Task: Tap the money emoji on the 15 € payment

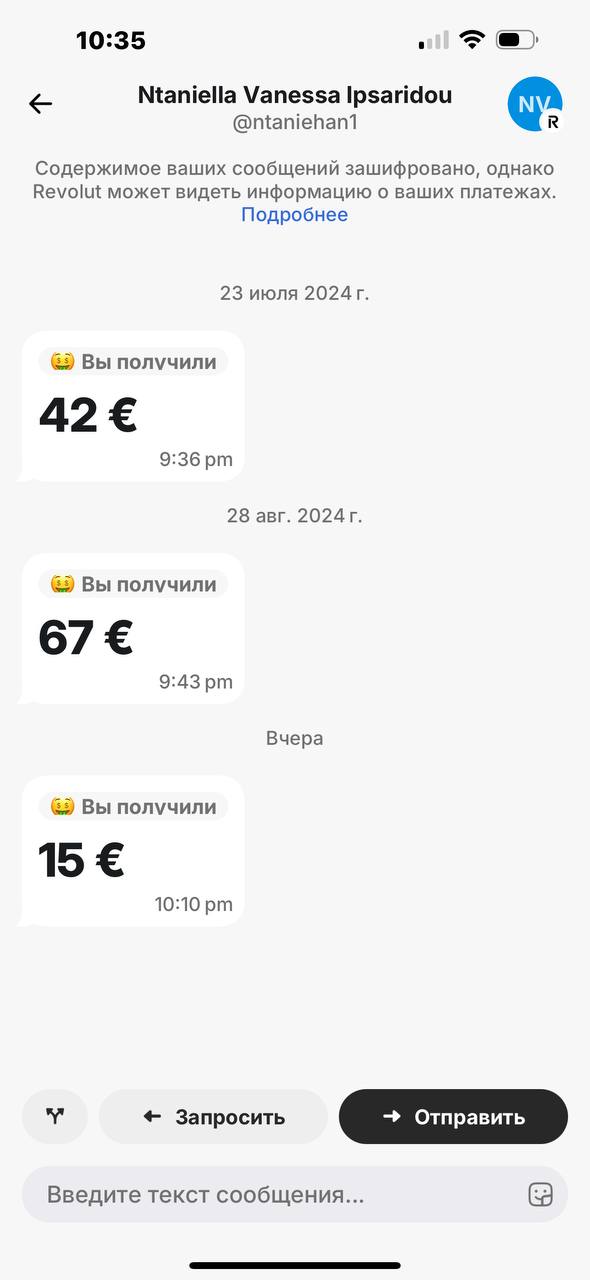Action: 62,807
